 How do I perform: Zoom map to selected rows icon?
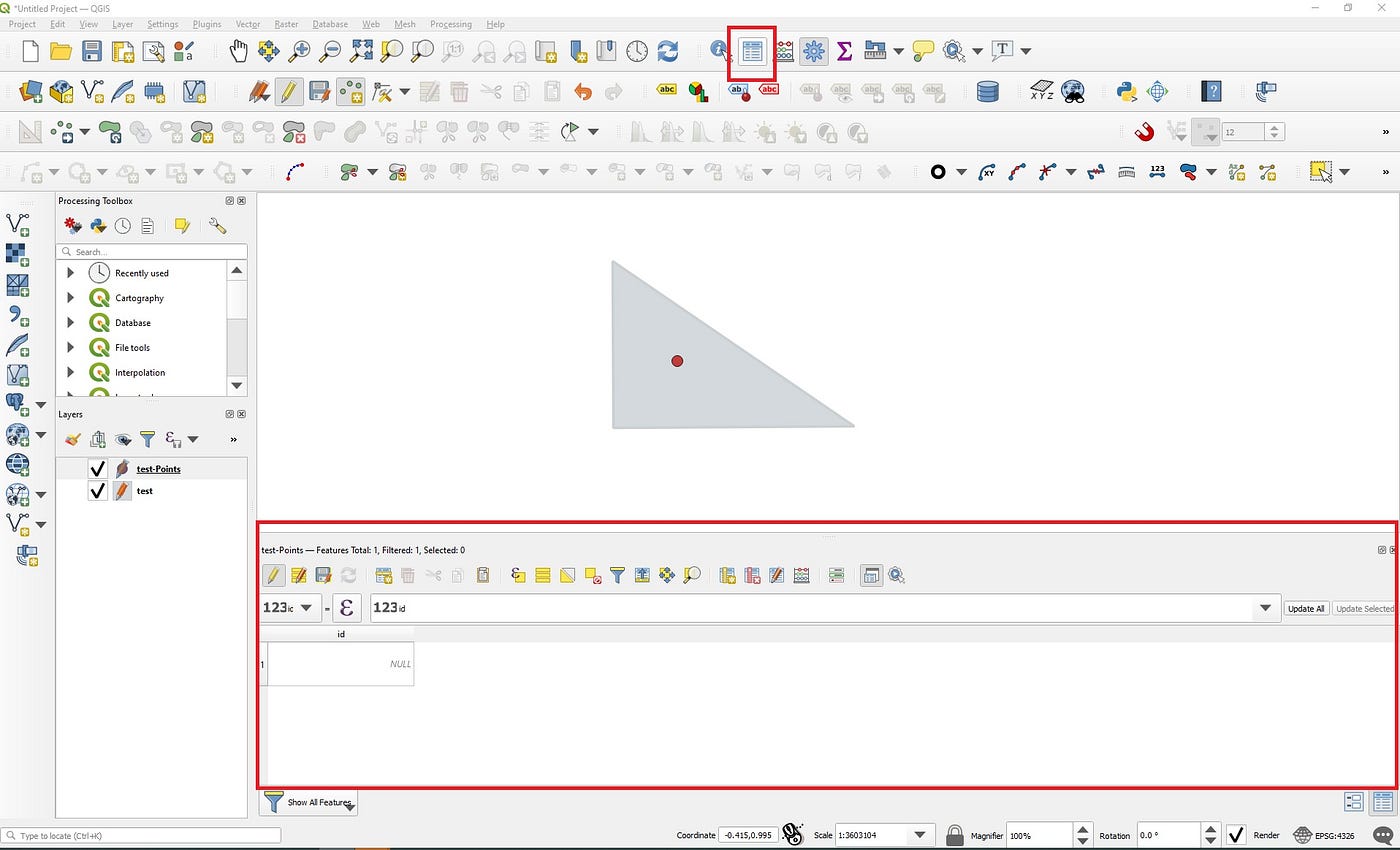click(x=692, y=575)
